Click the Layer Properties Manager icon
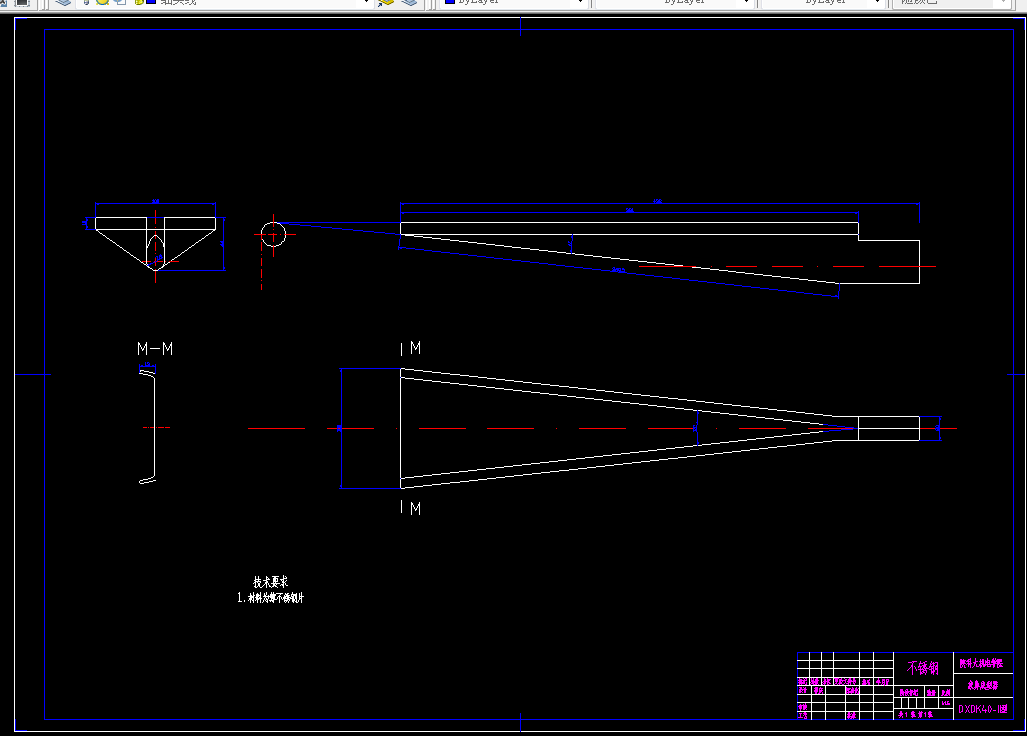Image resolution: width=1027 pixels, height=736 pixels. (x=63, y=3)
